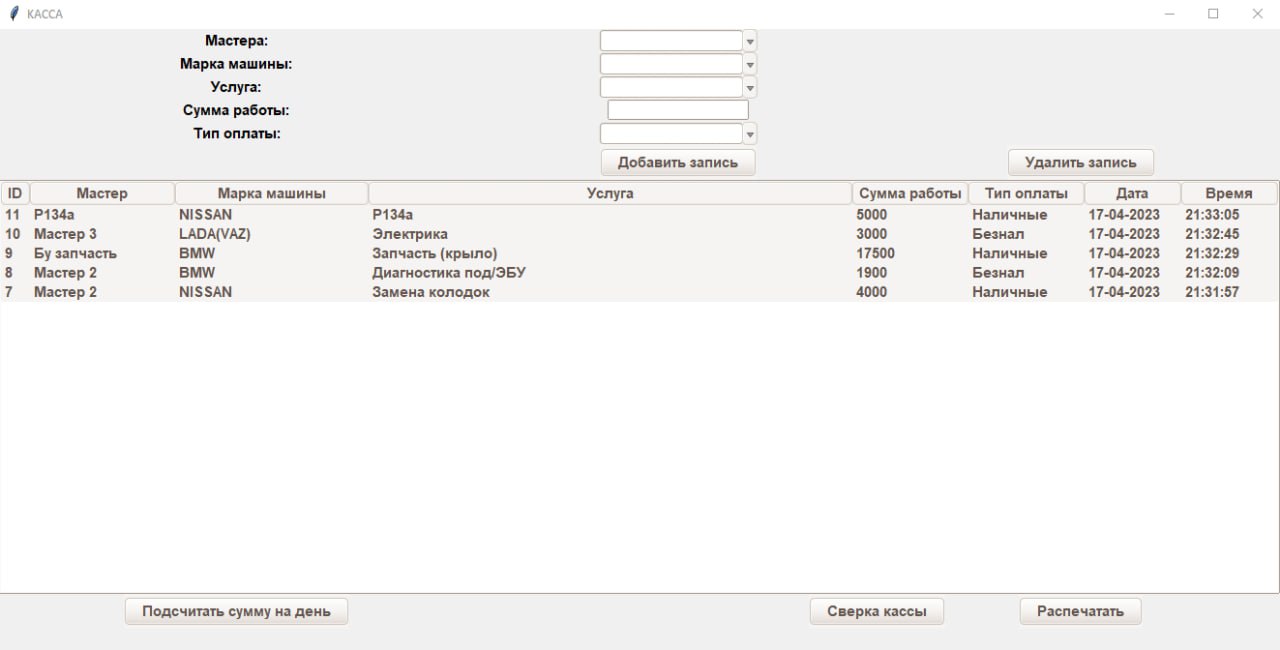Expand the Марка машины combo box
This screenshot has width=1280, height=650.
(x=750, y=64)
